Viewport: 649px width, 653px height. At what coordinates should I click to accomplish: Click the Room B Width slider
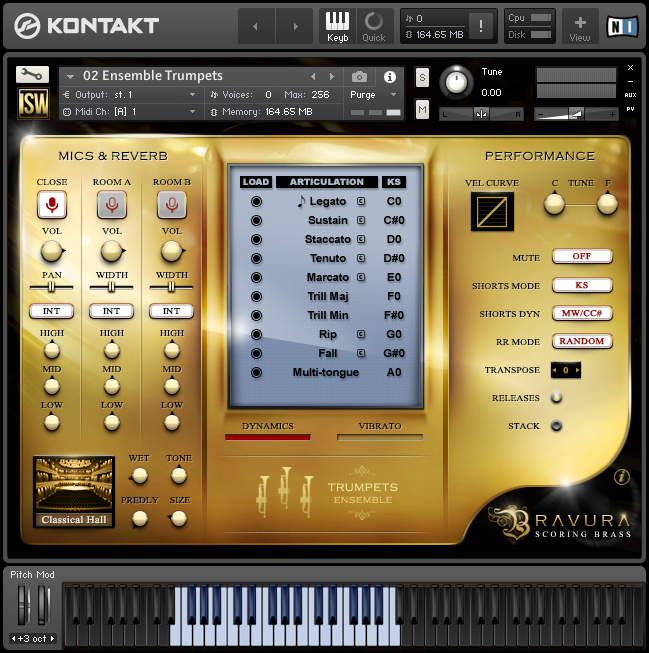point(172,287)
